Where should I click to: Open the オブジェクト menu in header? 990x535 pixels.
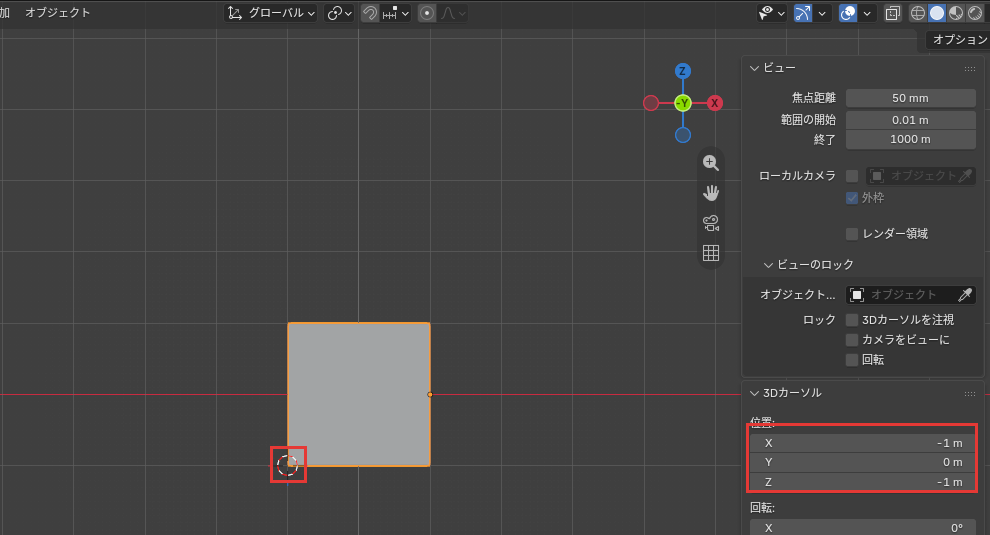pyautogui.click(x=57, y=13)
